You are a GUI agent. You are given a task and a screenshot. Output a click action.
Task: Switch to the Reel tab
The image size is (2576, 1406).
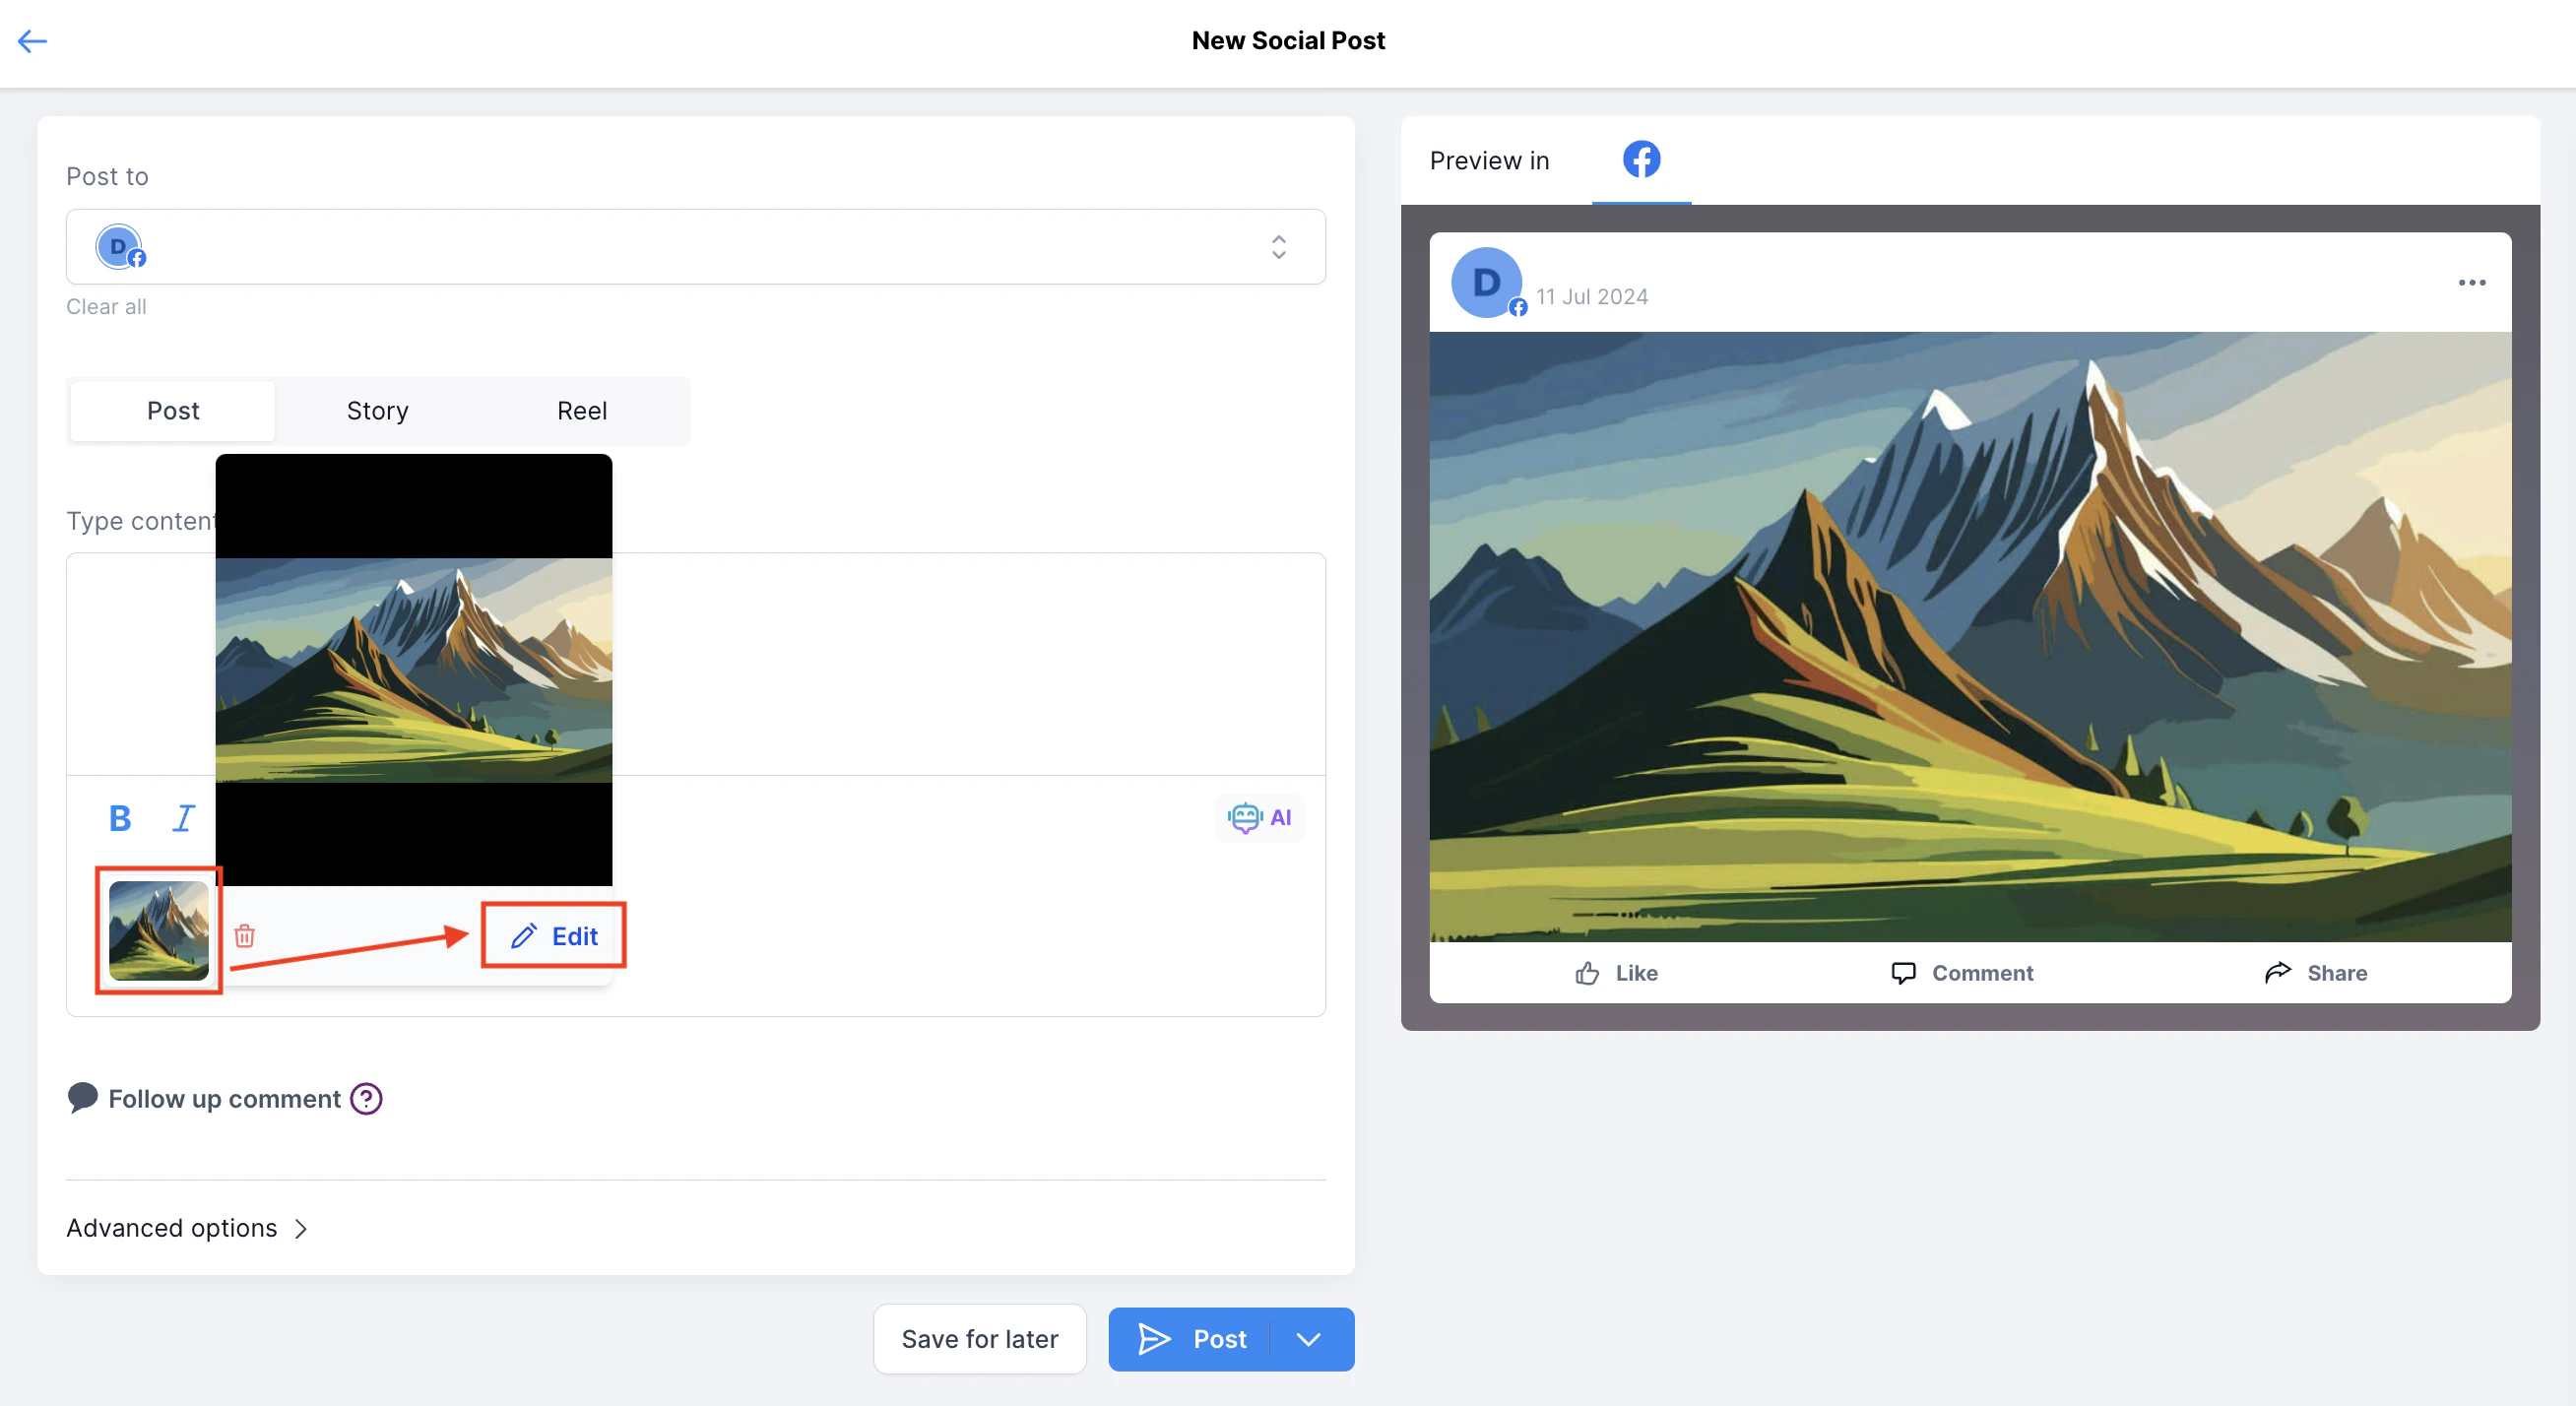point(581,410)
